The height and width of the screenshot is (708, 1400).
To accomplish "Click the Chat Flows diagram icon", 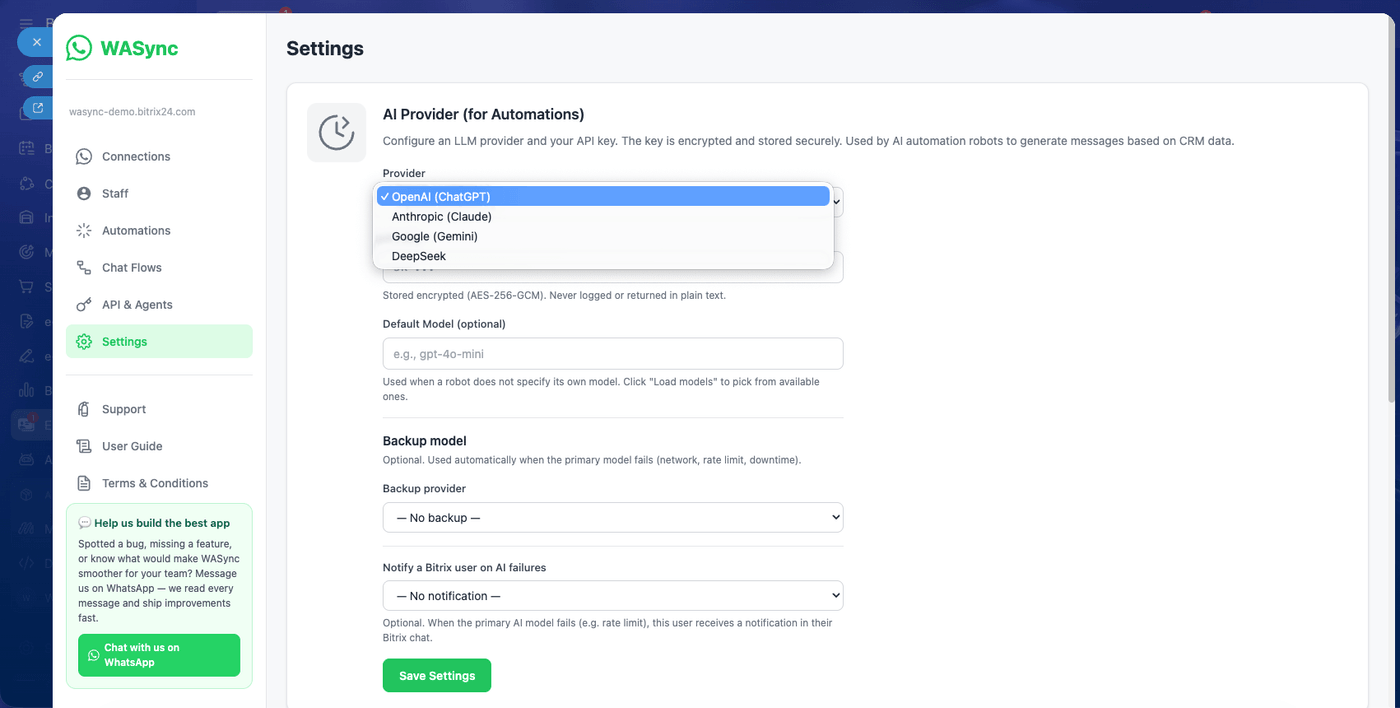I will [x=84, y=268].
